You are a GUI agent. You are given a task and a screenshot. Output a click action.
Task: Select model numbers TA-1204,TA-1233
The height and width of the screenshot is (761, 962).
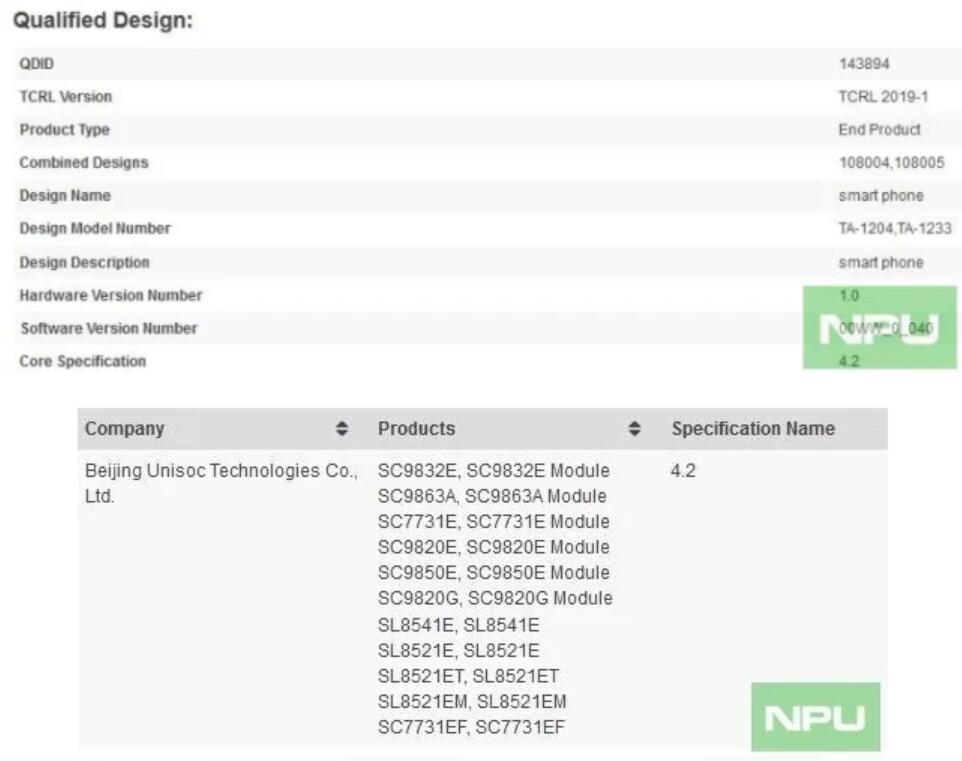pyautogui.click(x=895, y=228)
